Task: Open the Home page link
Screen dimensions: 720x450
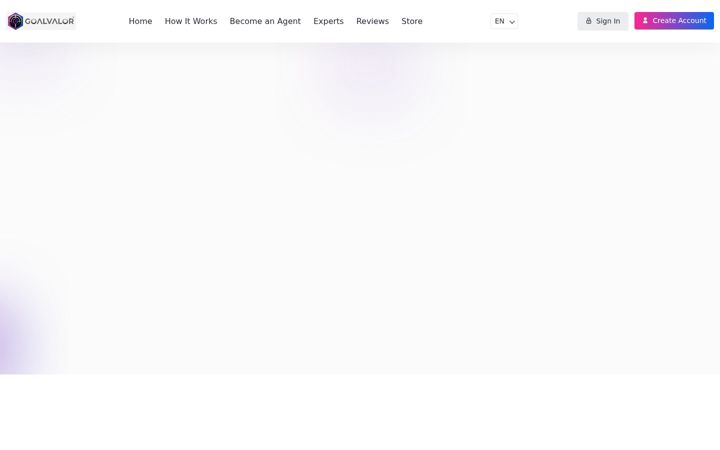Action: click(140, 21)
